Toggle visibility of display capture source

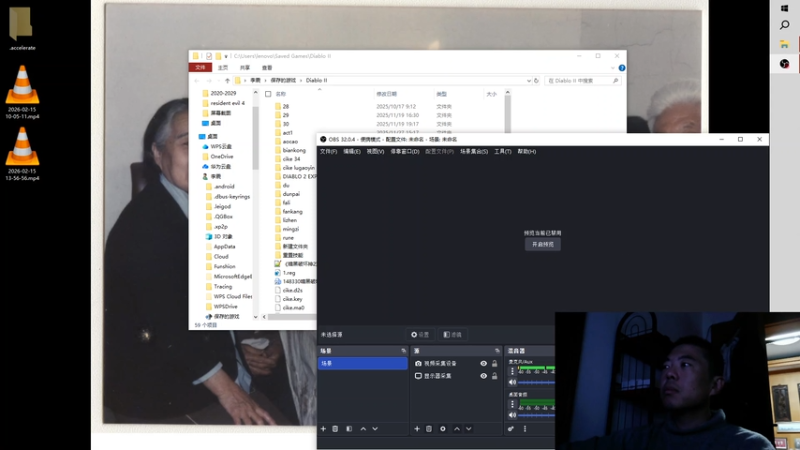click(x=483, y=376)
